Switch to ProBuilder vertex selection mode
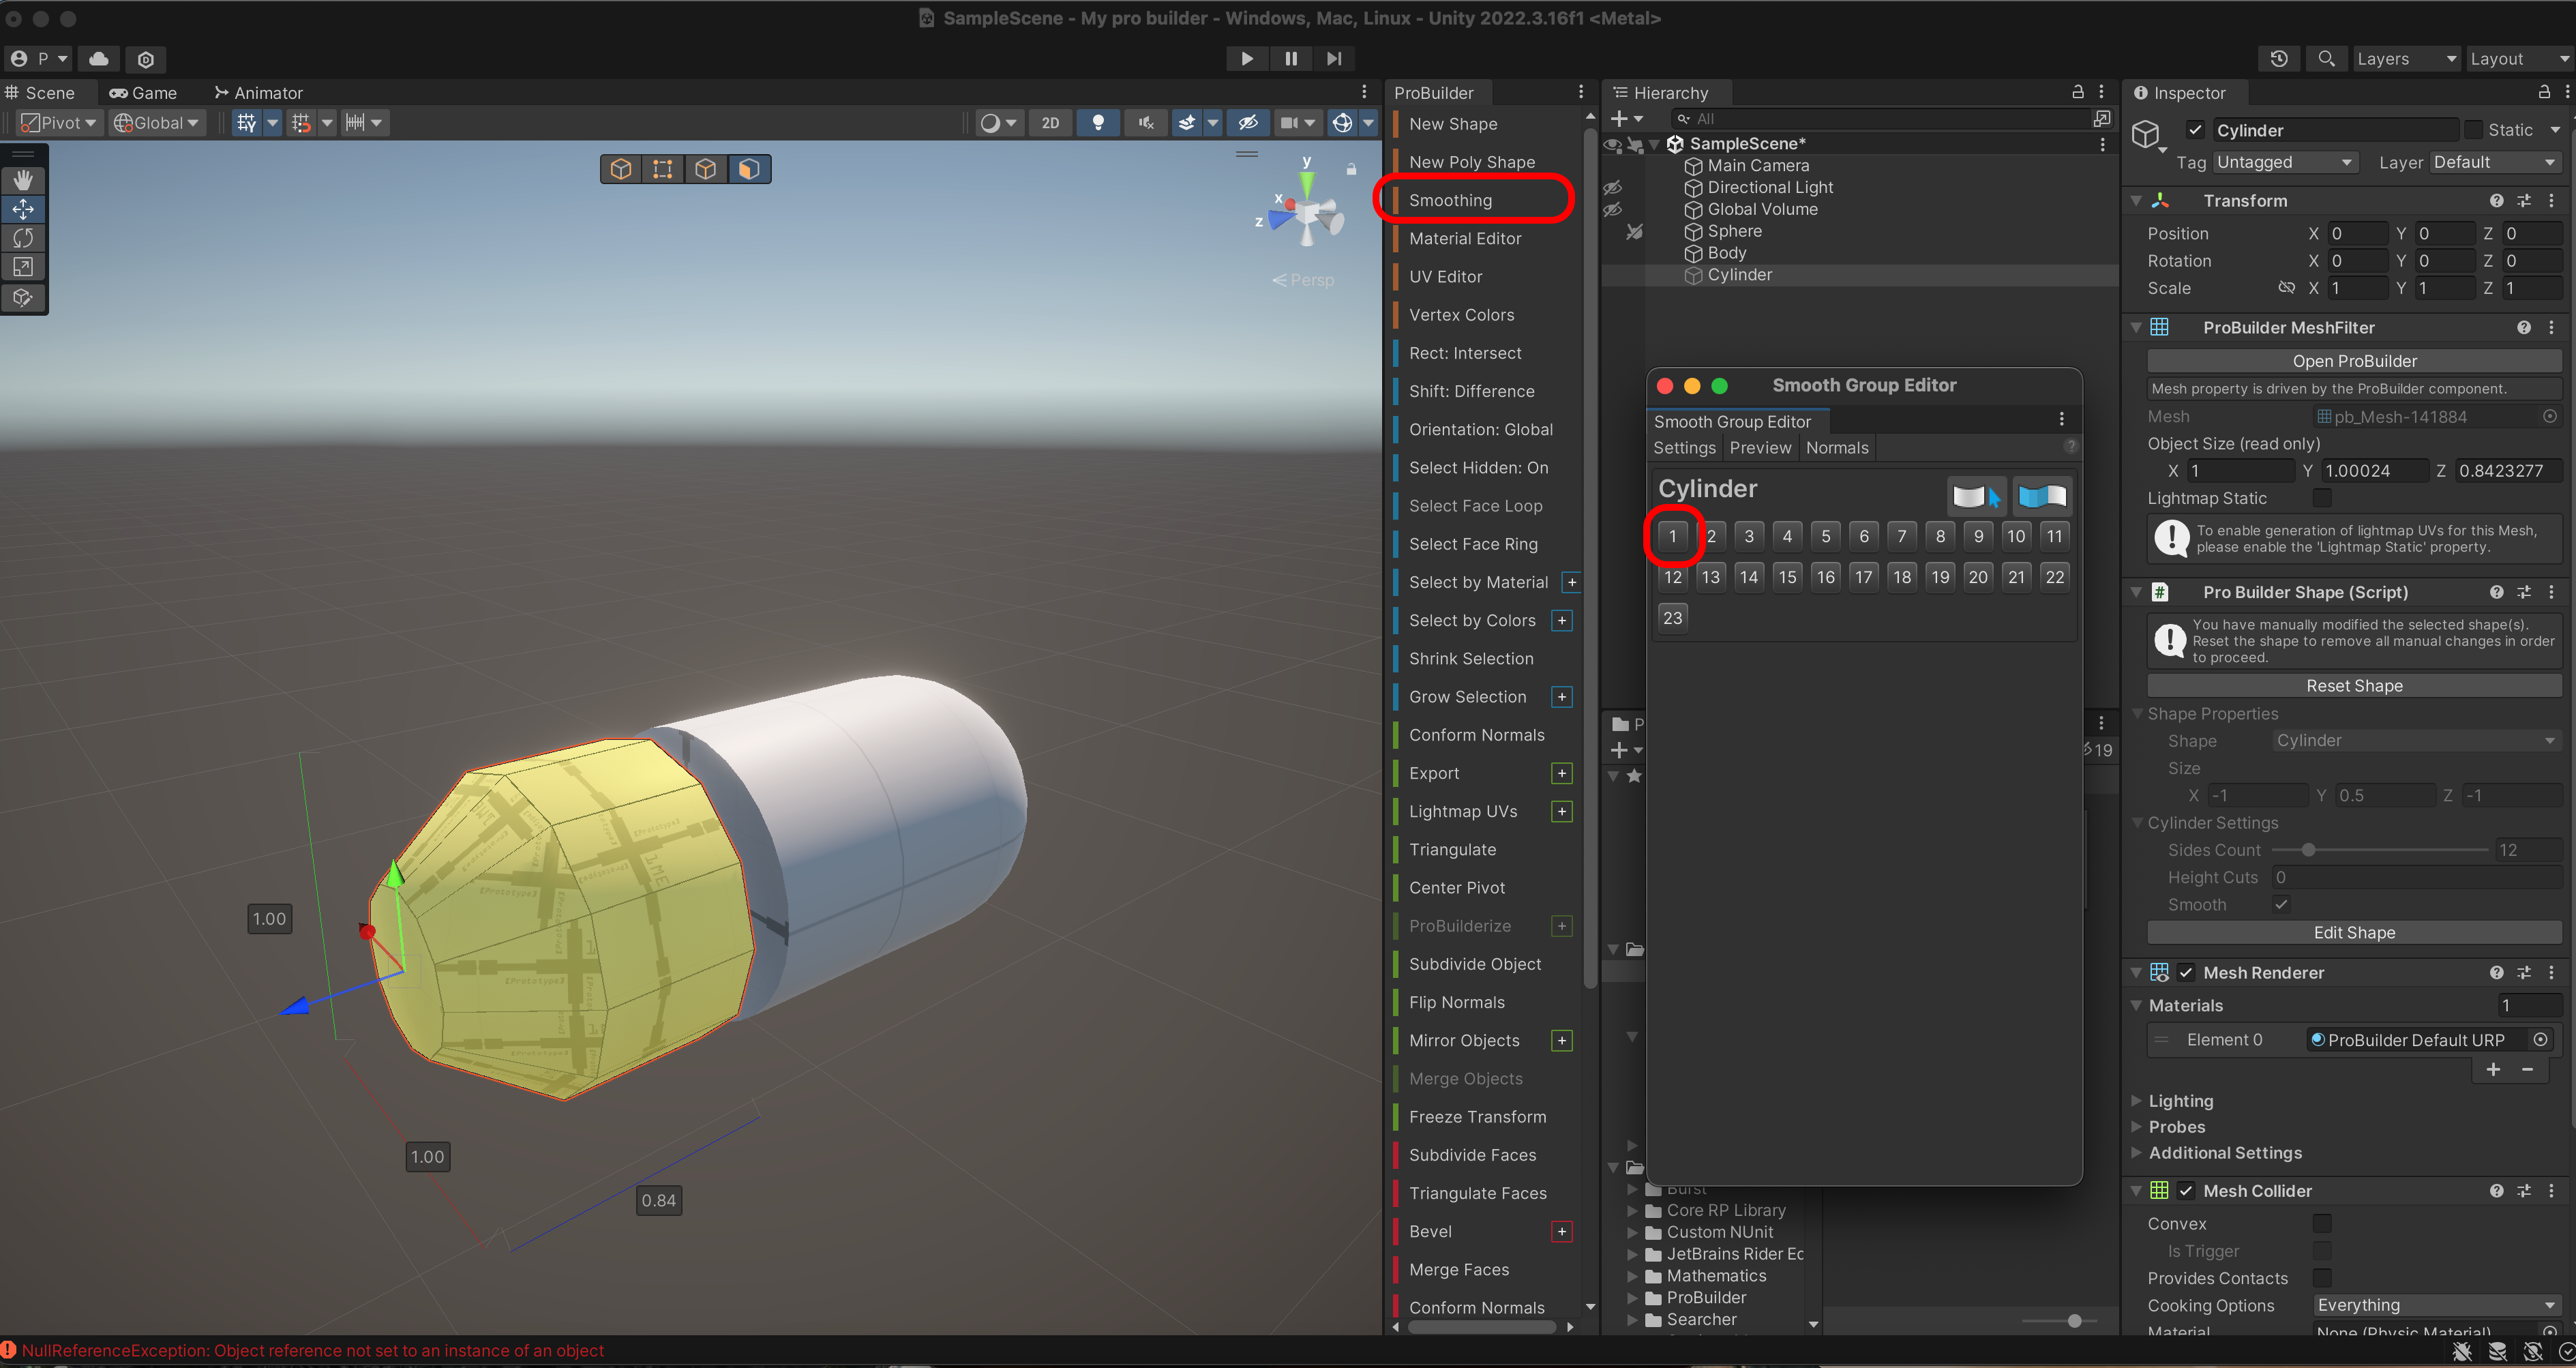Screen dimensions: 2576x1368 click(x=662, y=169)
